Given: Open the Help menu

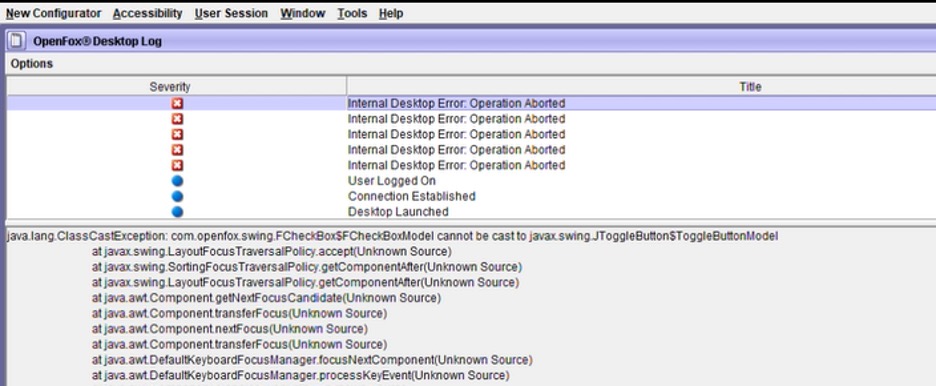Looking at the screenshot, I should 391,13.
